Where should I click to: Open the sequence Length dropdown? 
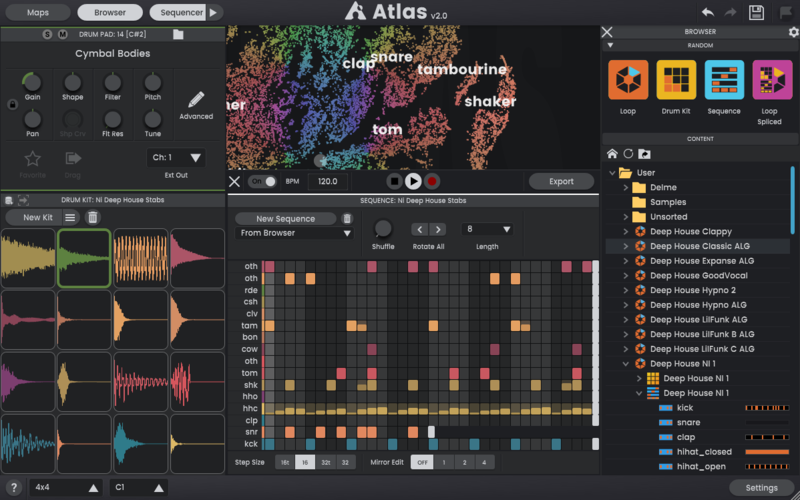[488, 229]
